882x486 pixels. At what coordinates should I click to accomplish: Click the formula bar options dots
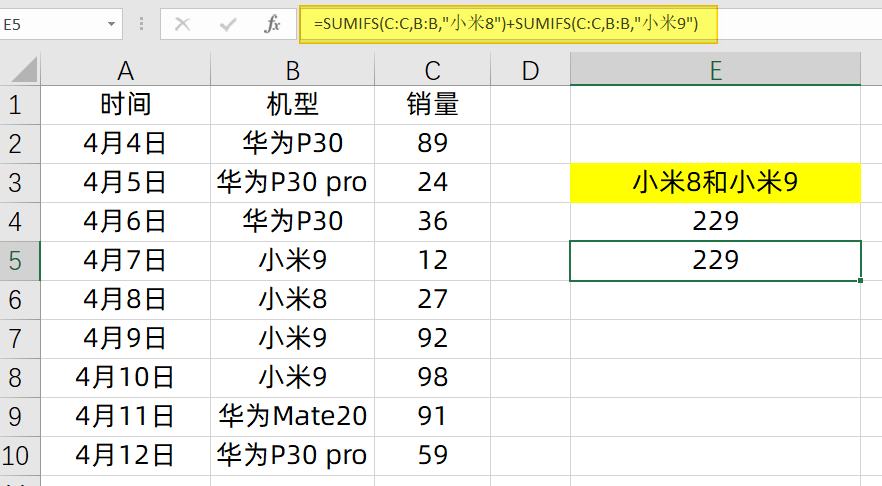coord(141,24)
